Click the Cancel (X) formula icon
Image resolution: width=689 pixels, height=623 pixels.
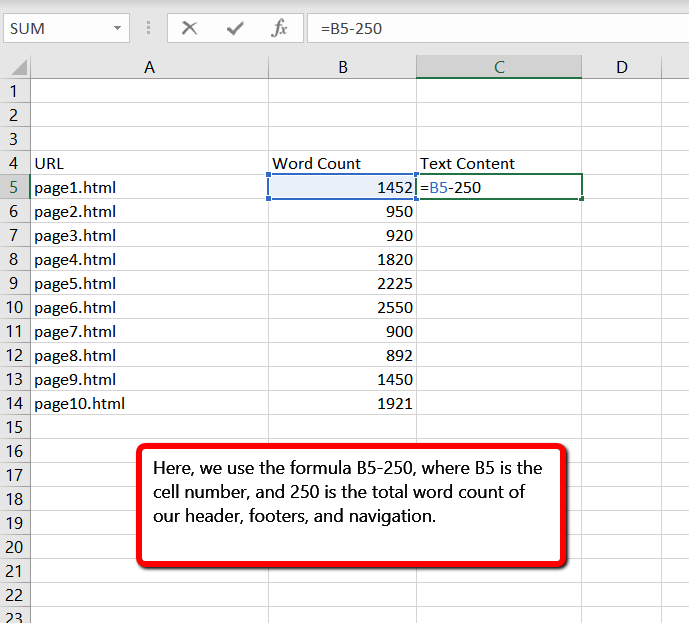pos(189,28)
